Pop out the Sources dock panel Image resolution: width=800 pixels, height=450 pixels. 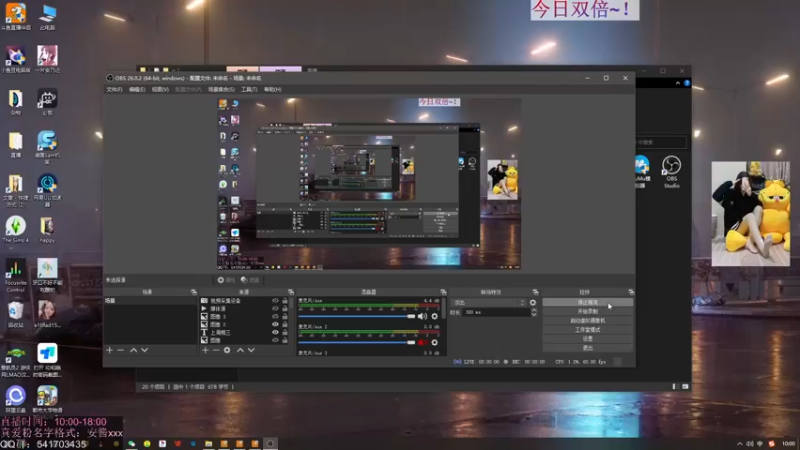point(291,292)
